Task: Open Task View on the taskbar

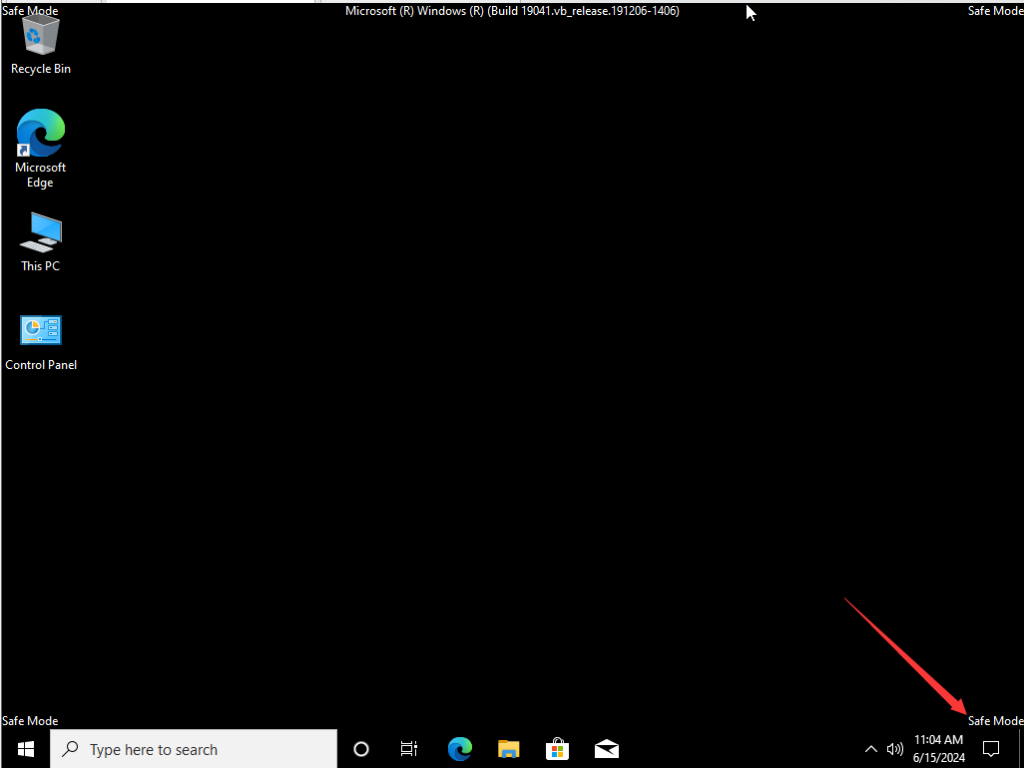Action: coord(409,749)
